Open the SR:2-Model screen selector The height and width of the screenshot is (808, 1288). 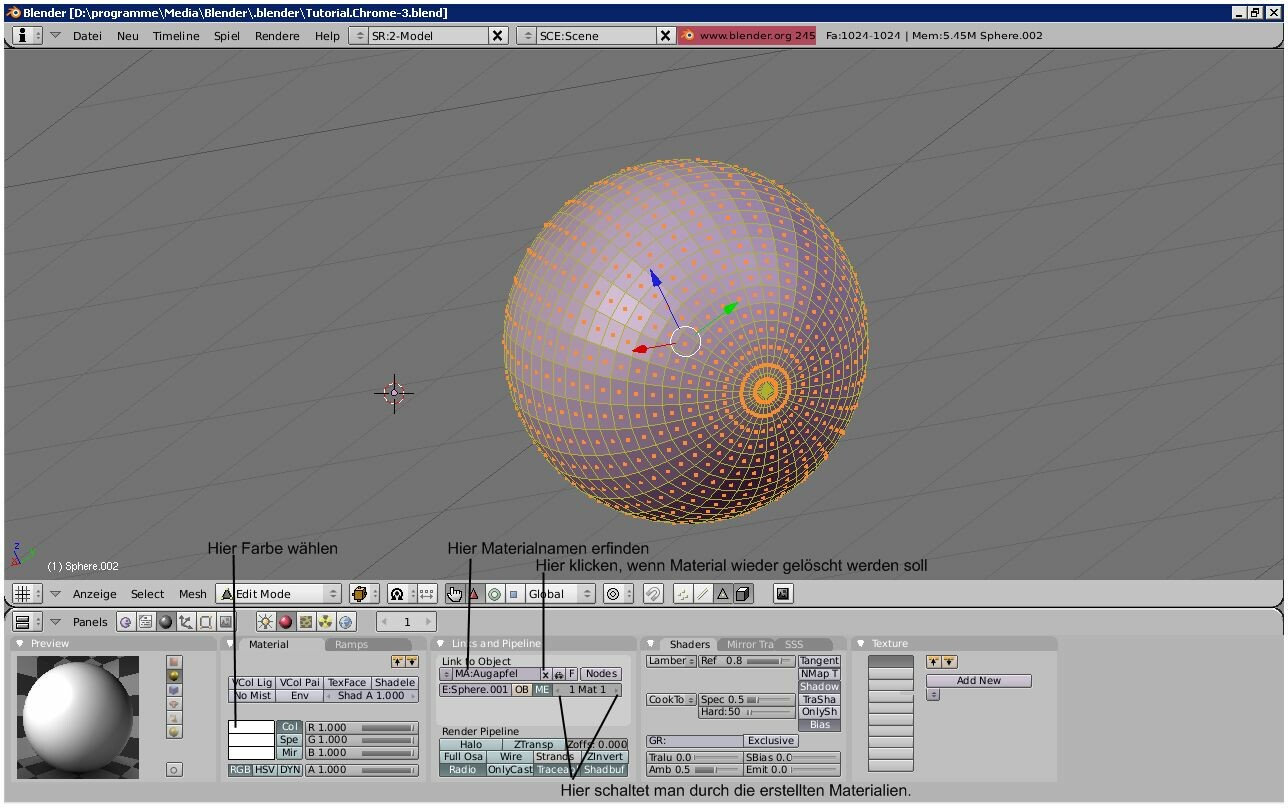[358, 35]
